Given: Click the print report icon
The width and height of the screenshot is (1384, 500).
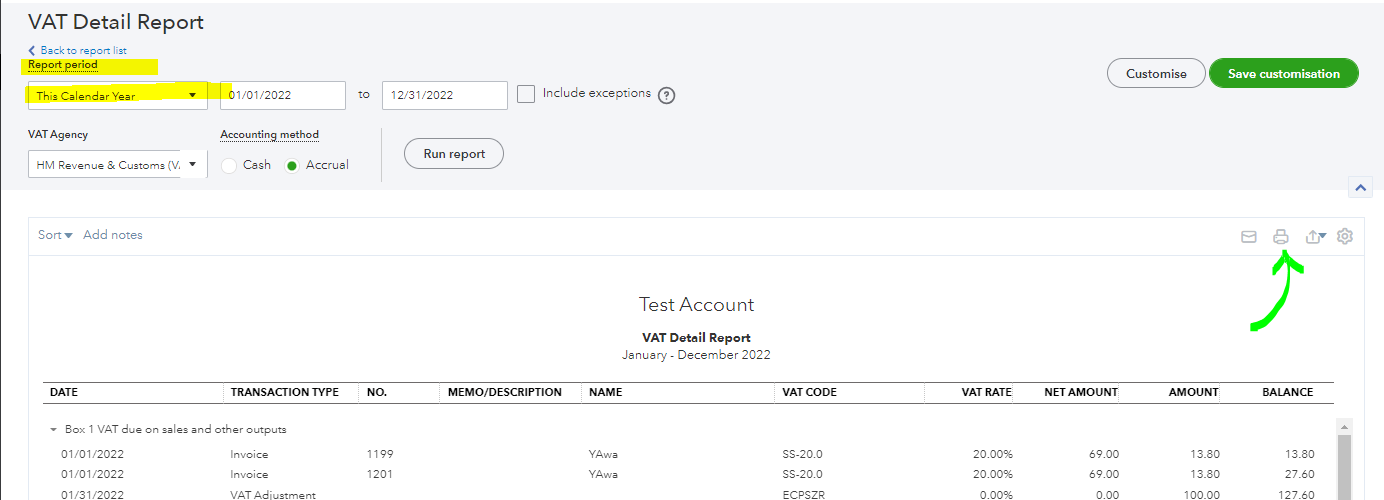Looking at the screenshot, I should 1280,237.
